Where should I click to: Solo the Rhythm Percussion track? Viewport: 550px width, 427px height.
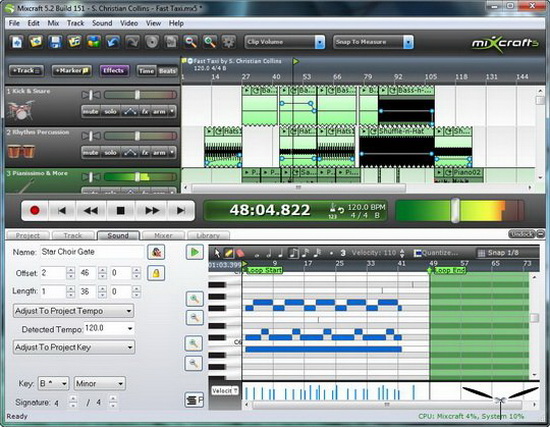click(110, 153)
